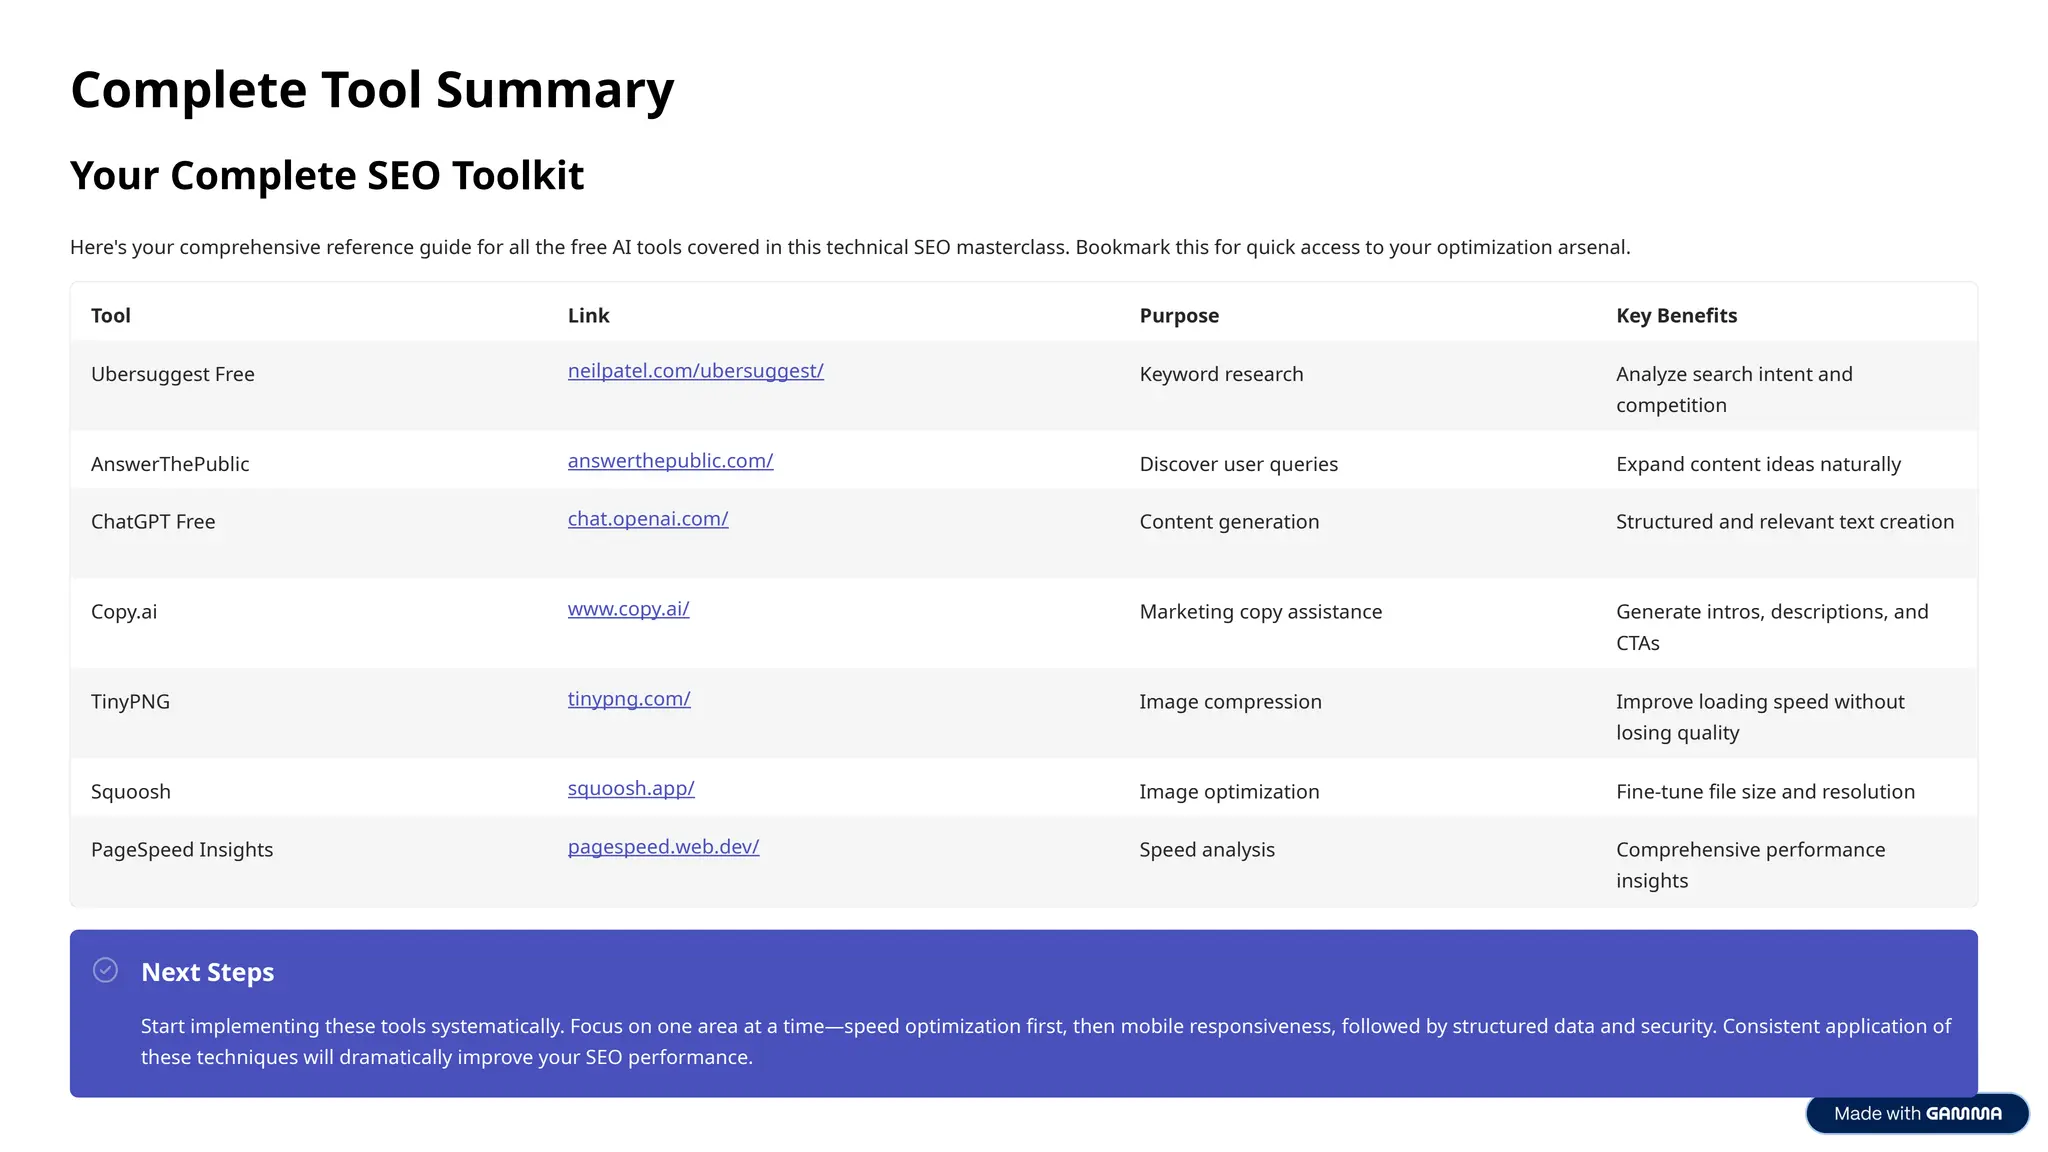Click Generate intros, descriptions, and CTAs cell

(1772, 628)
